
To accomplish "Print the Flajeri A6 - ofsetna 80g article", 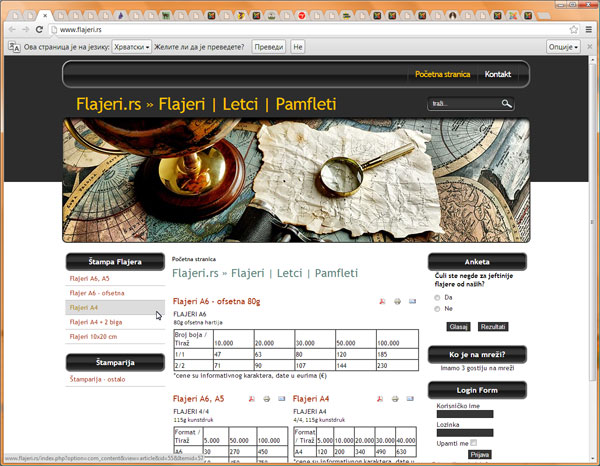I will click(x=397, y=301).
